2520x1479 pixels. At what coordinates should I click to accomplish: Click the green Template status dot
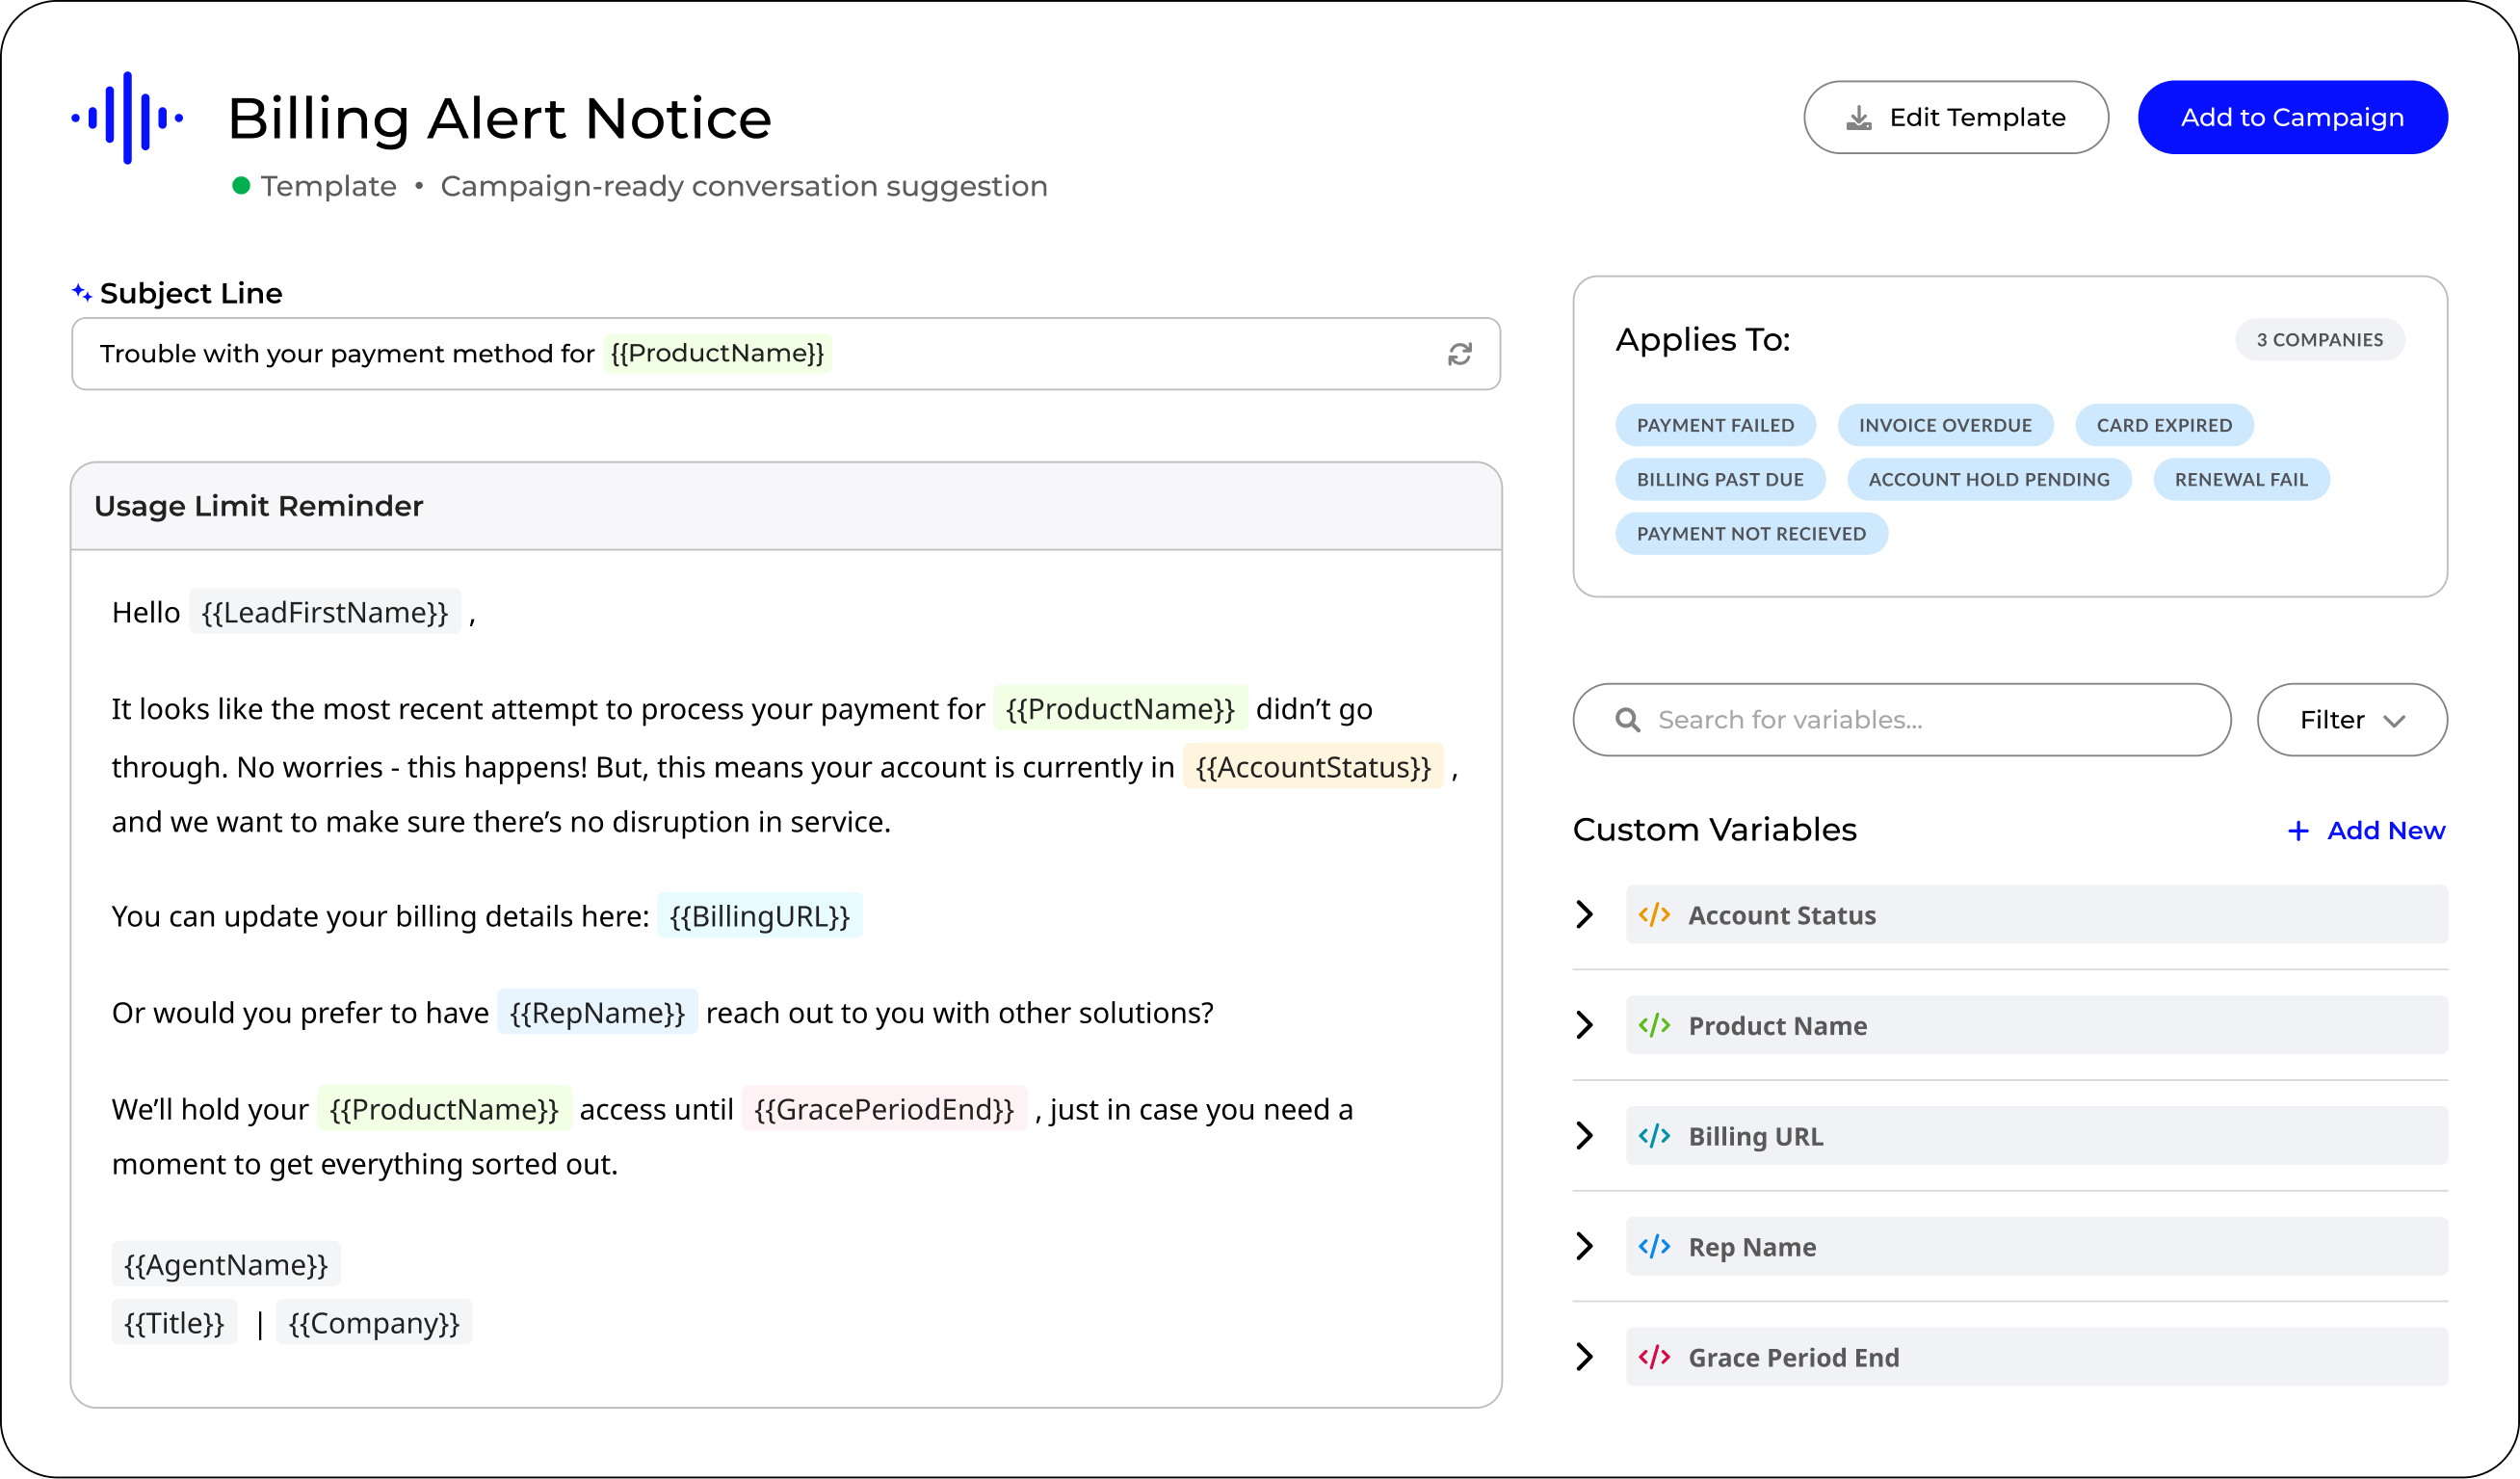241,185
